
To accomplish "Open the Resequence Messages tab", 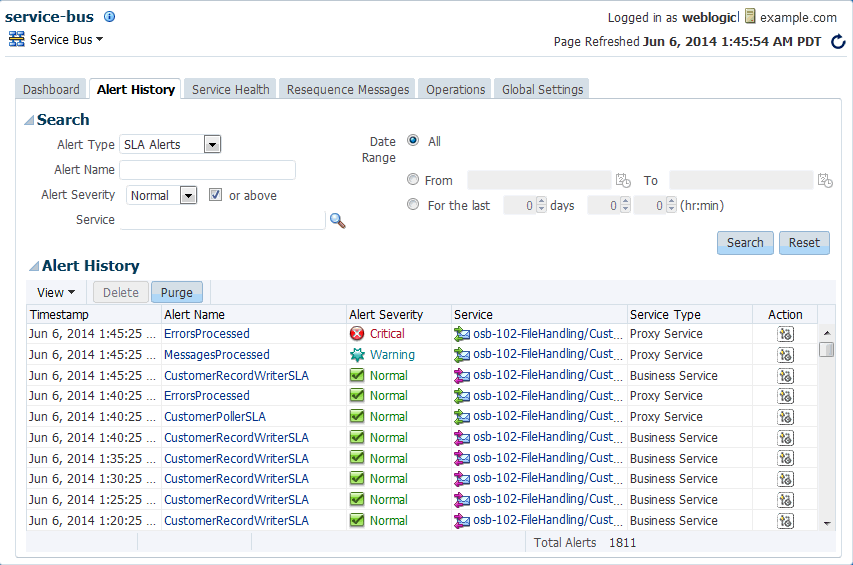I will (x=348, y=89).
